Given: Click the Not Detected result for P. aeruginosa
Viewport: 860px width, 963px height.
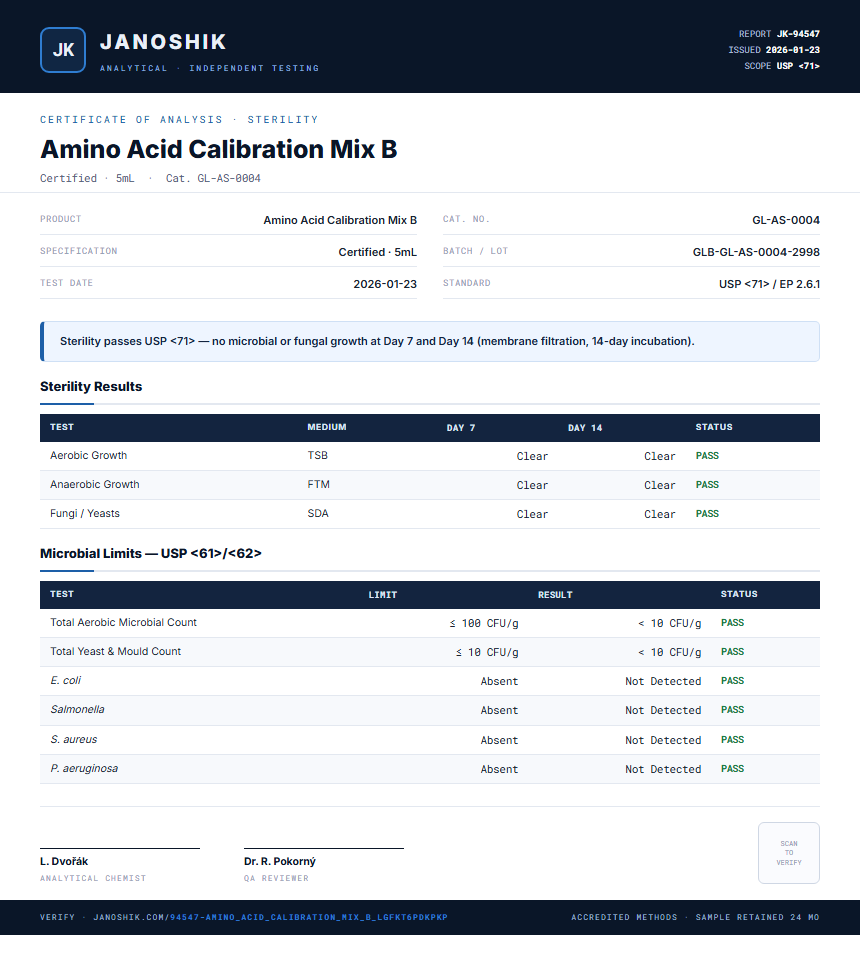Looking at the screenshot, I should tap(663, 769).
